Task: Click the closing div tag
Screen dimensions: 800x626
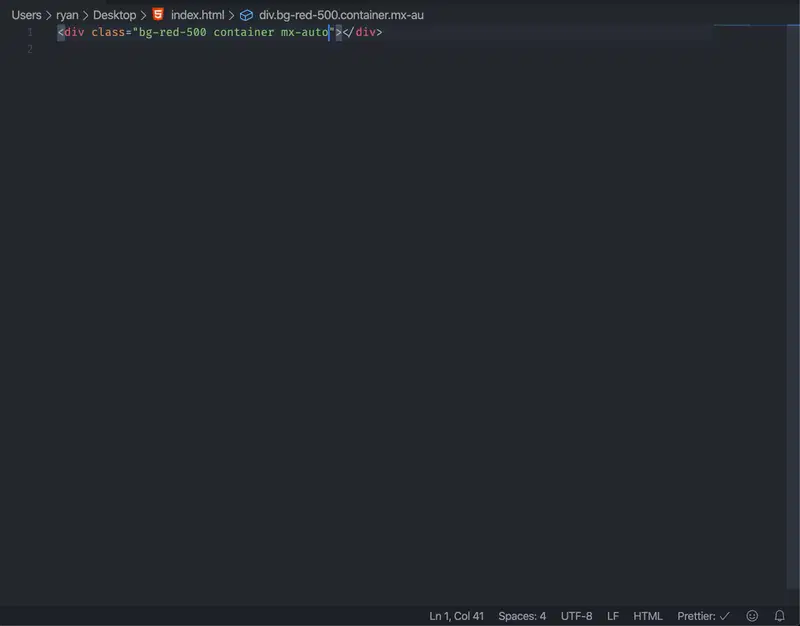Action: pos(362,32)
